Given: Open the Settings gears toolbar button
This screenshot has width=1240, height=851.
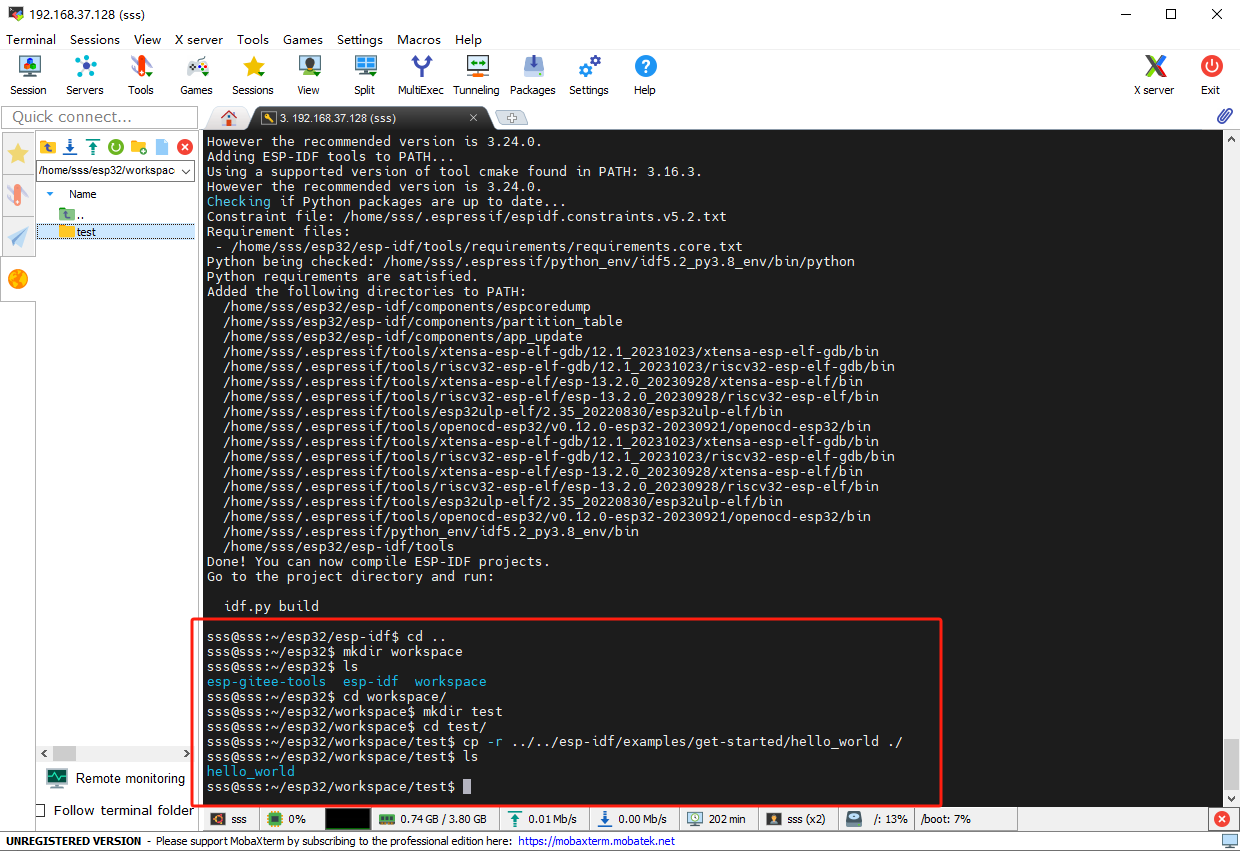Looking at the screenshot, I should pyautogui.click(x=589, y=76).
